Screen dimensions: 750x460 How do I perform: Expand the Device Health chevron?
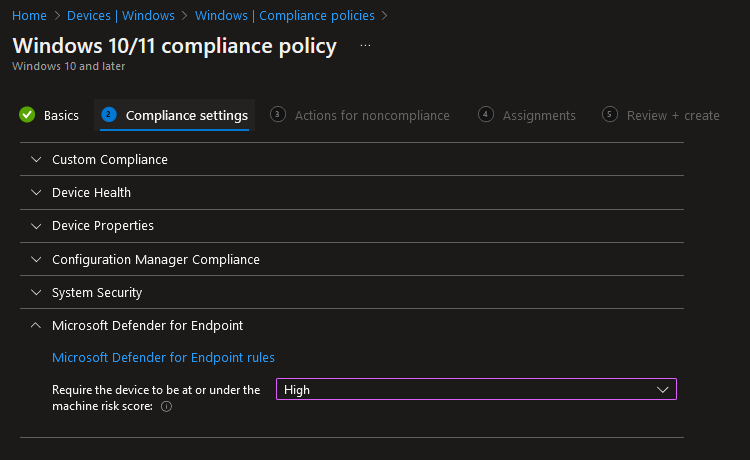[x=36, y=192]
